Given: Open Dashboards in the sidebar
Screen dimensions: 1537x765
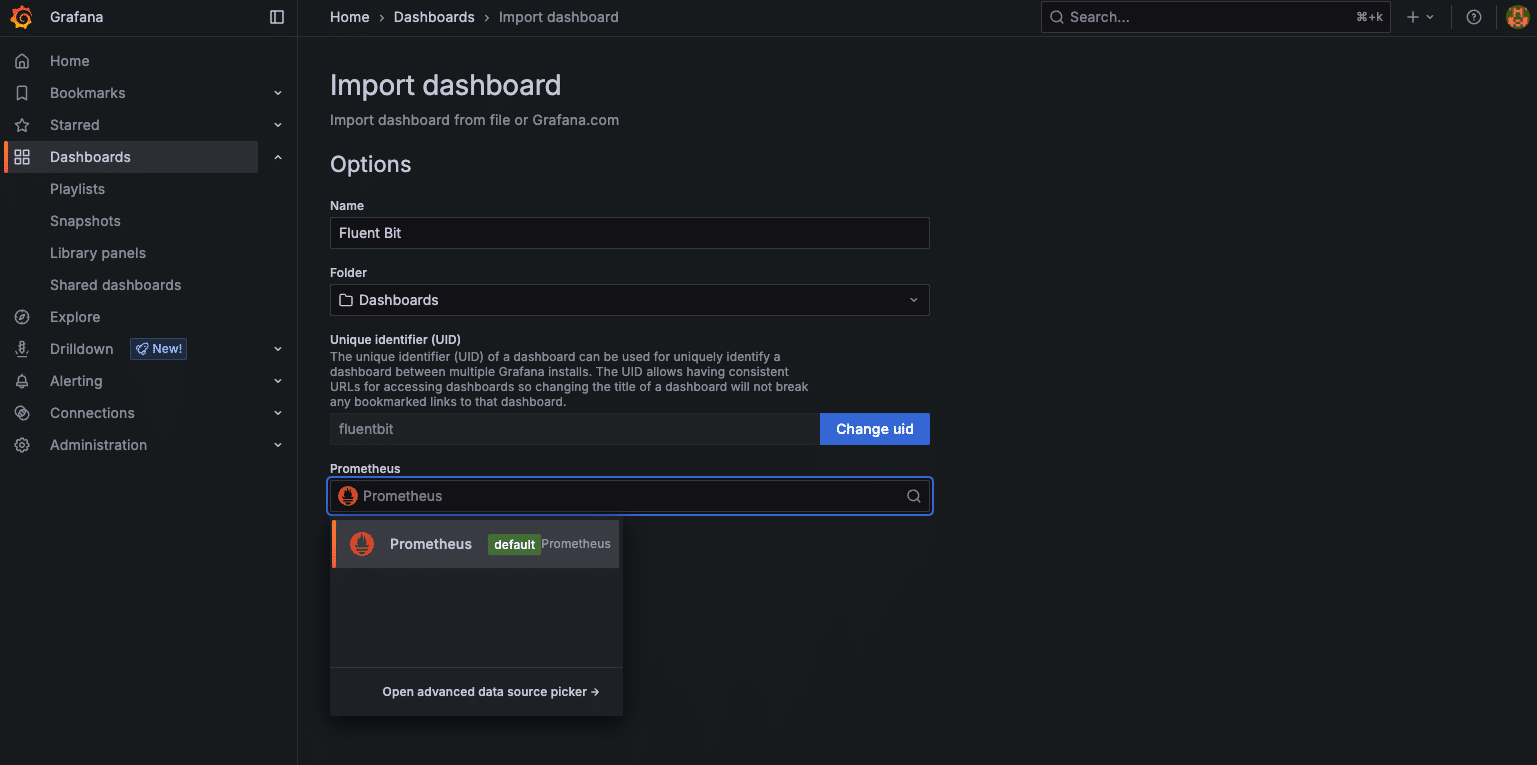Looking at the screenshot, I should click(x=90, y=157).
